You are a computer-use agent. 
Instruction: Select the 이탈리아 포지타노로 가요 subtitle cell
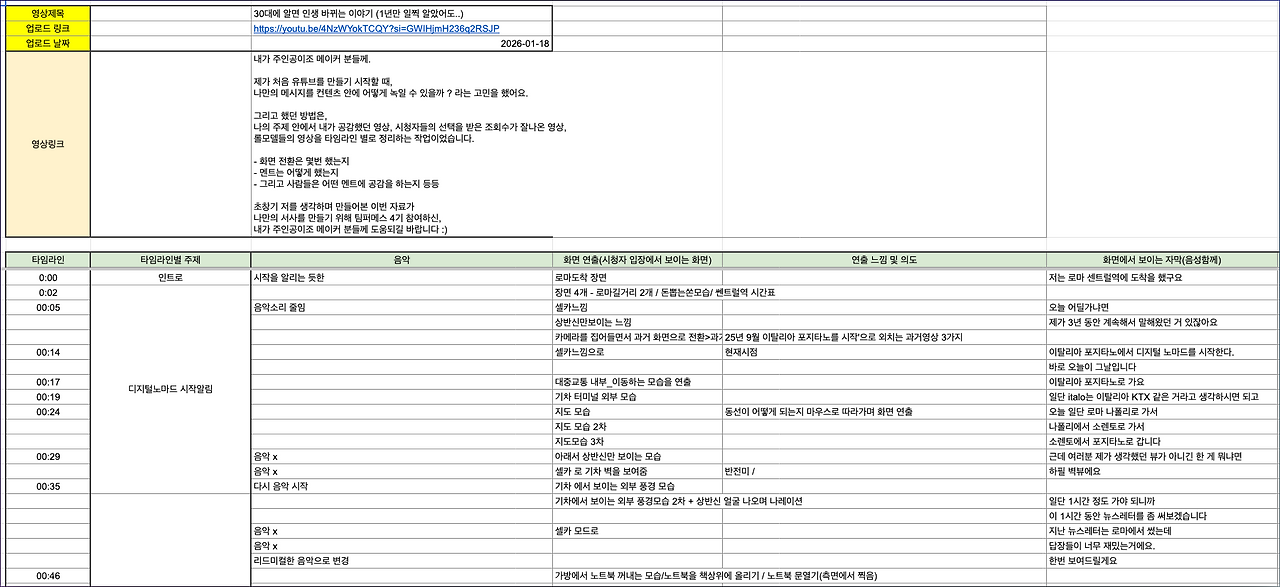tap(1162, 382)
